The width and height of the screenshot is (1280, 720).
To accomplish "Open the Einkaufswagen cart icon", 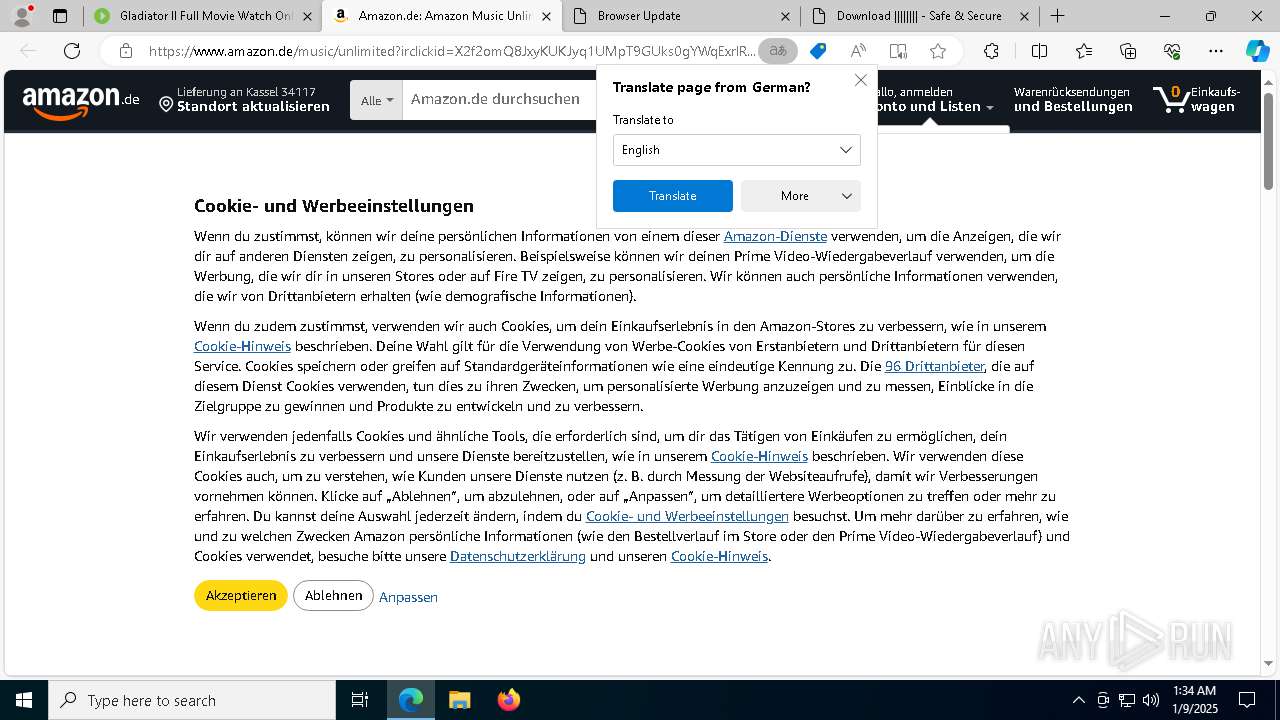I will click(1197, 99).
